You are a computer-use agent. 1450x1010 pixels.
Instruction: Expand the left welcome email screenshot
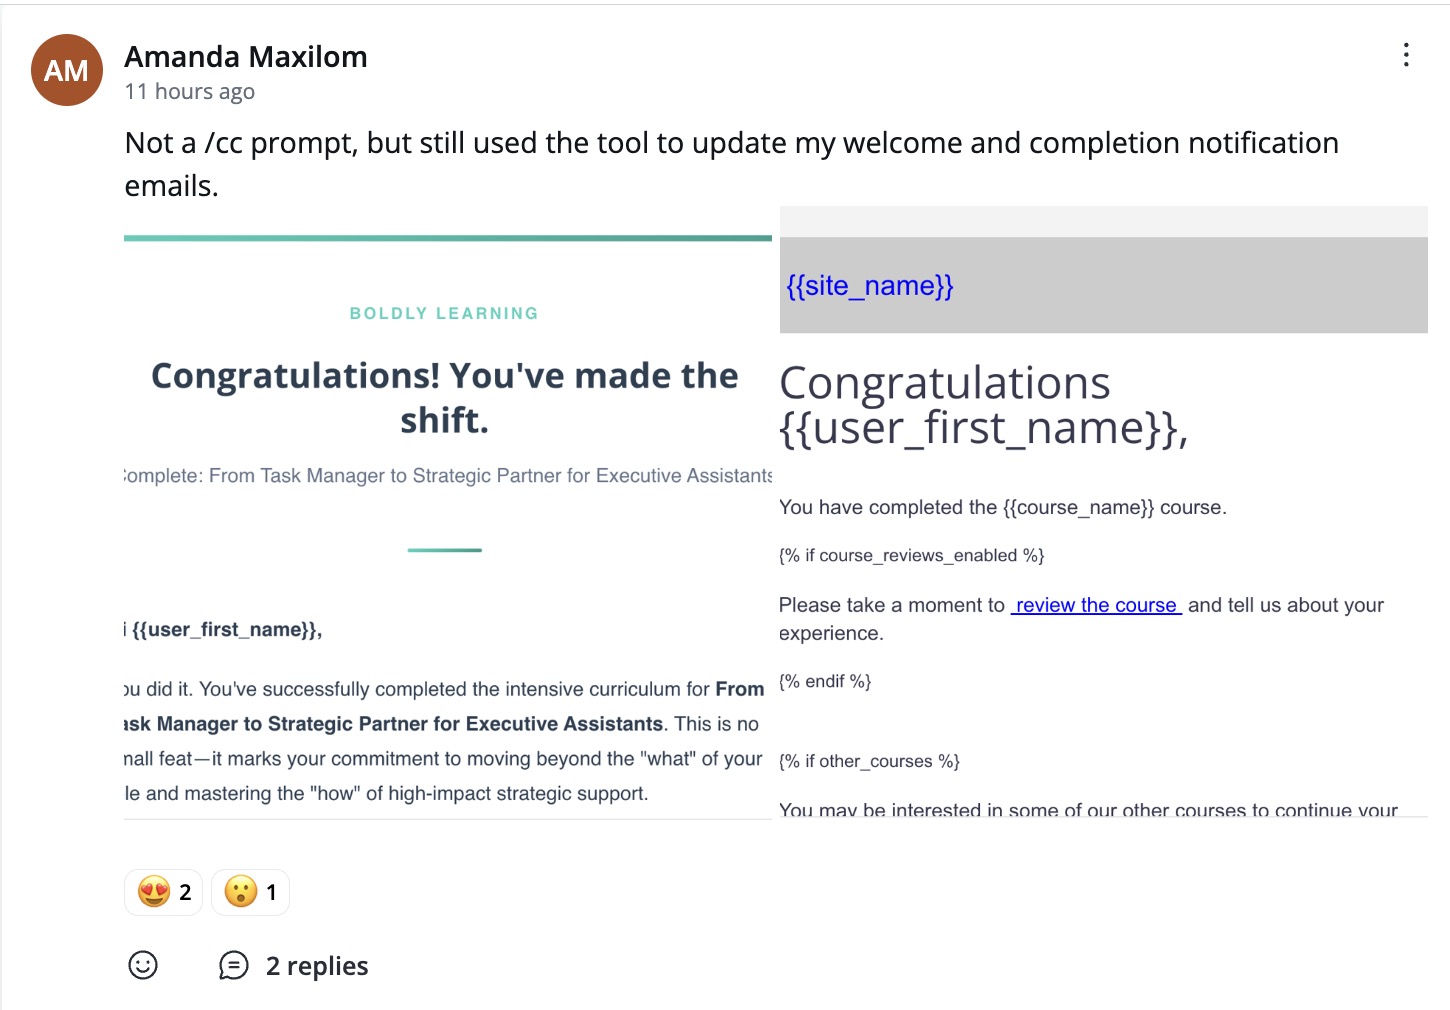click(x=445, y=520)
